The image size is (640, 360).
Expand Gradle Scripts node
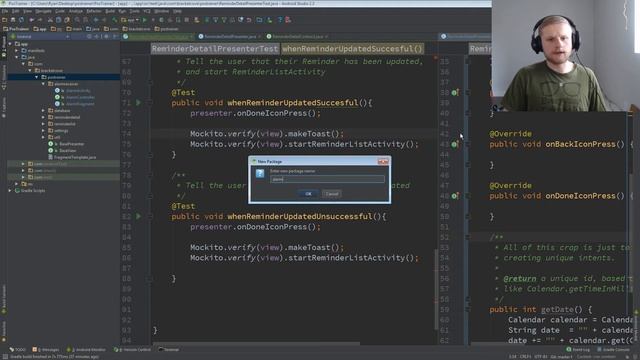pos(10,191)
